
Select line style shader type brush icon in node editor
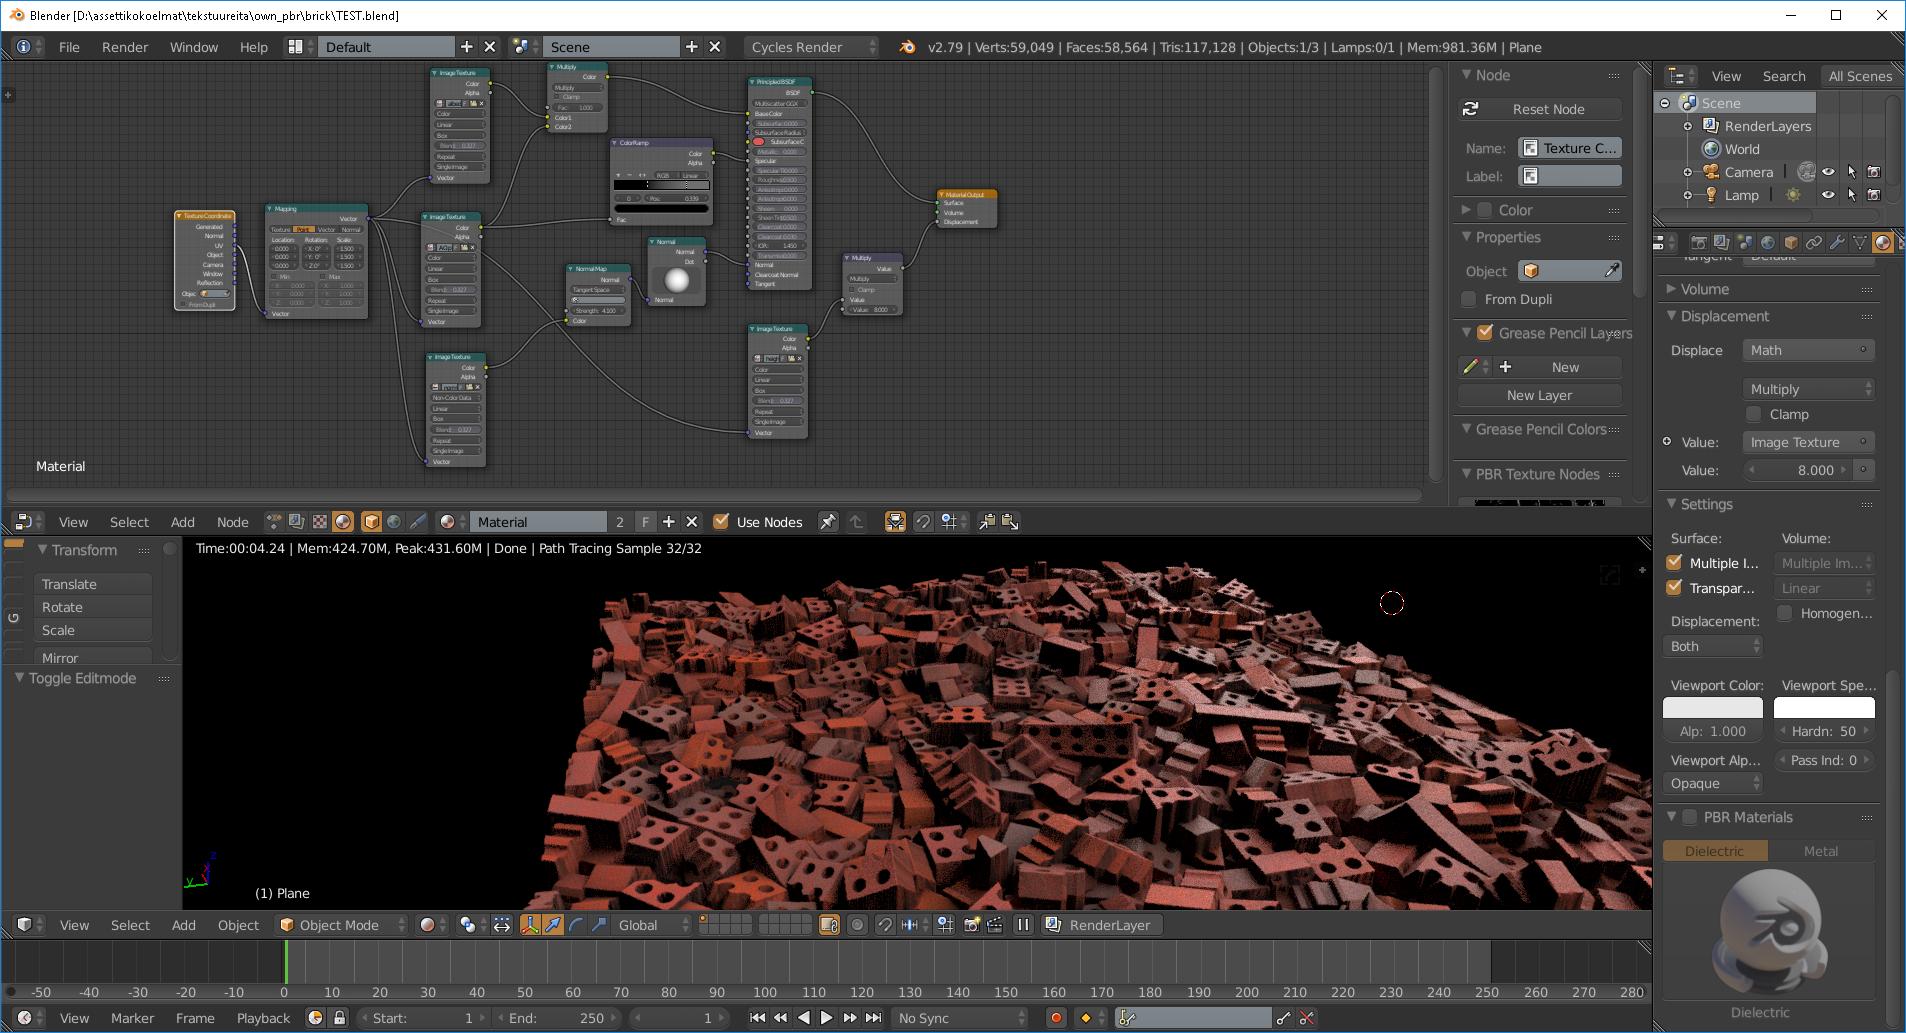click(417, 522)
